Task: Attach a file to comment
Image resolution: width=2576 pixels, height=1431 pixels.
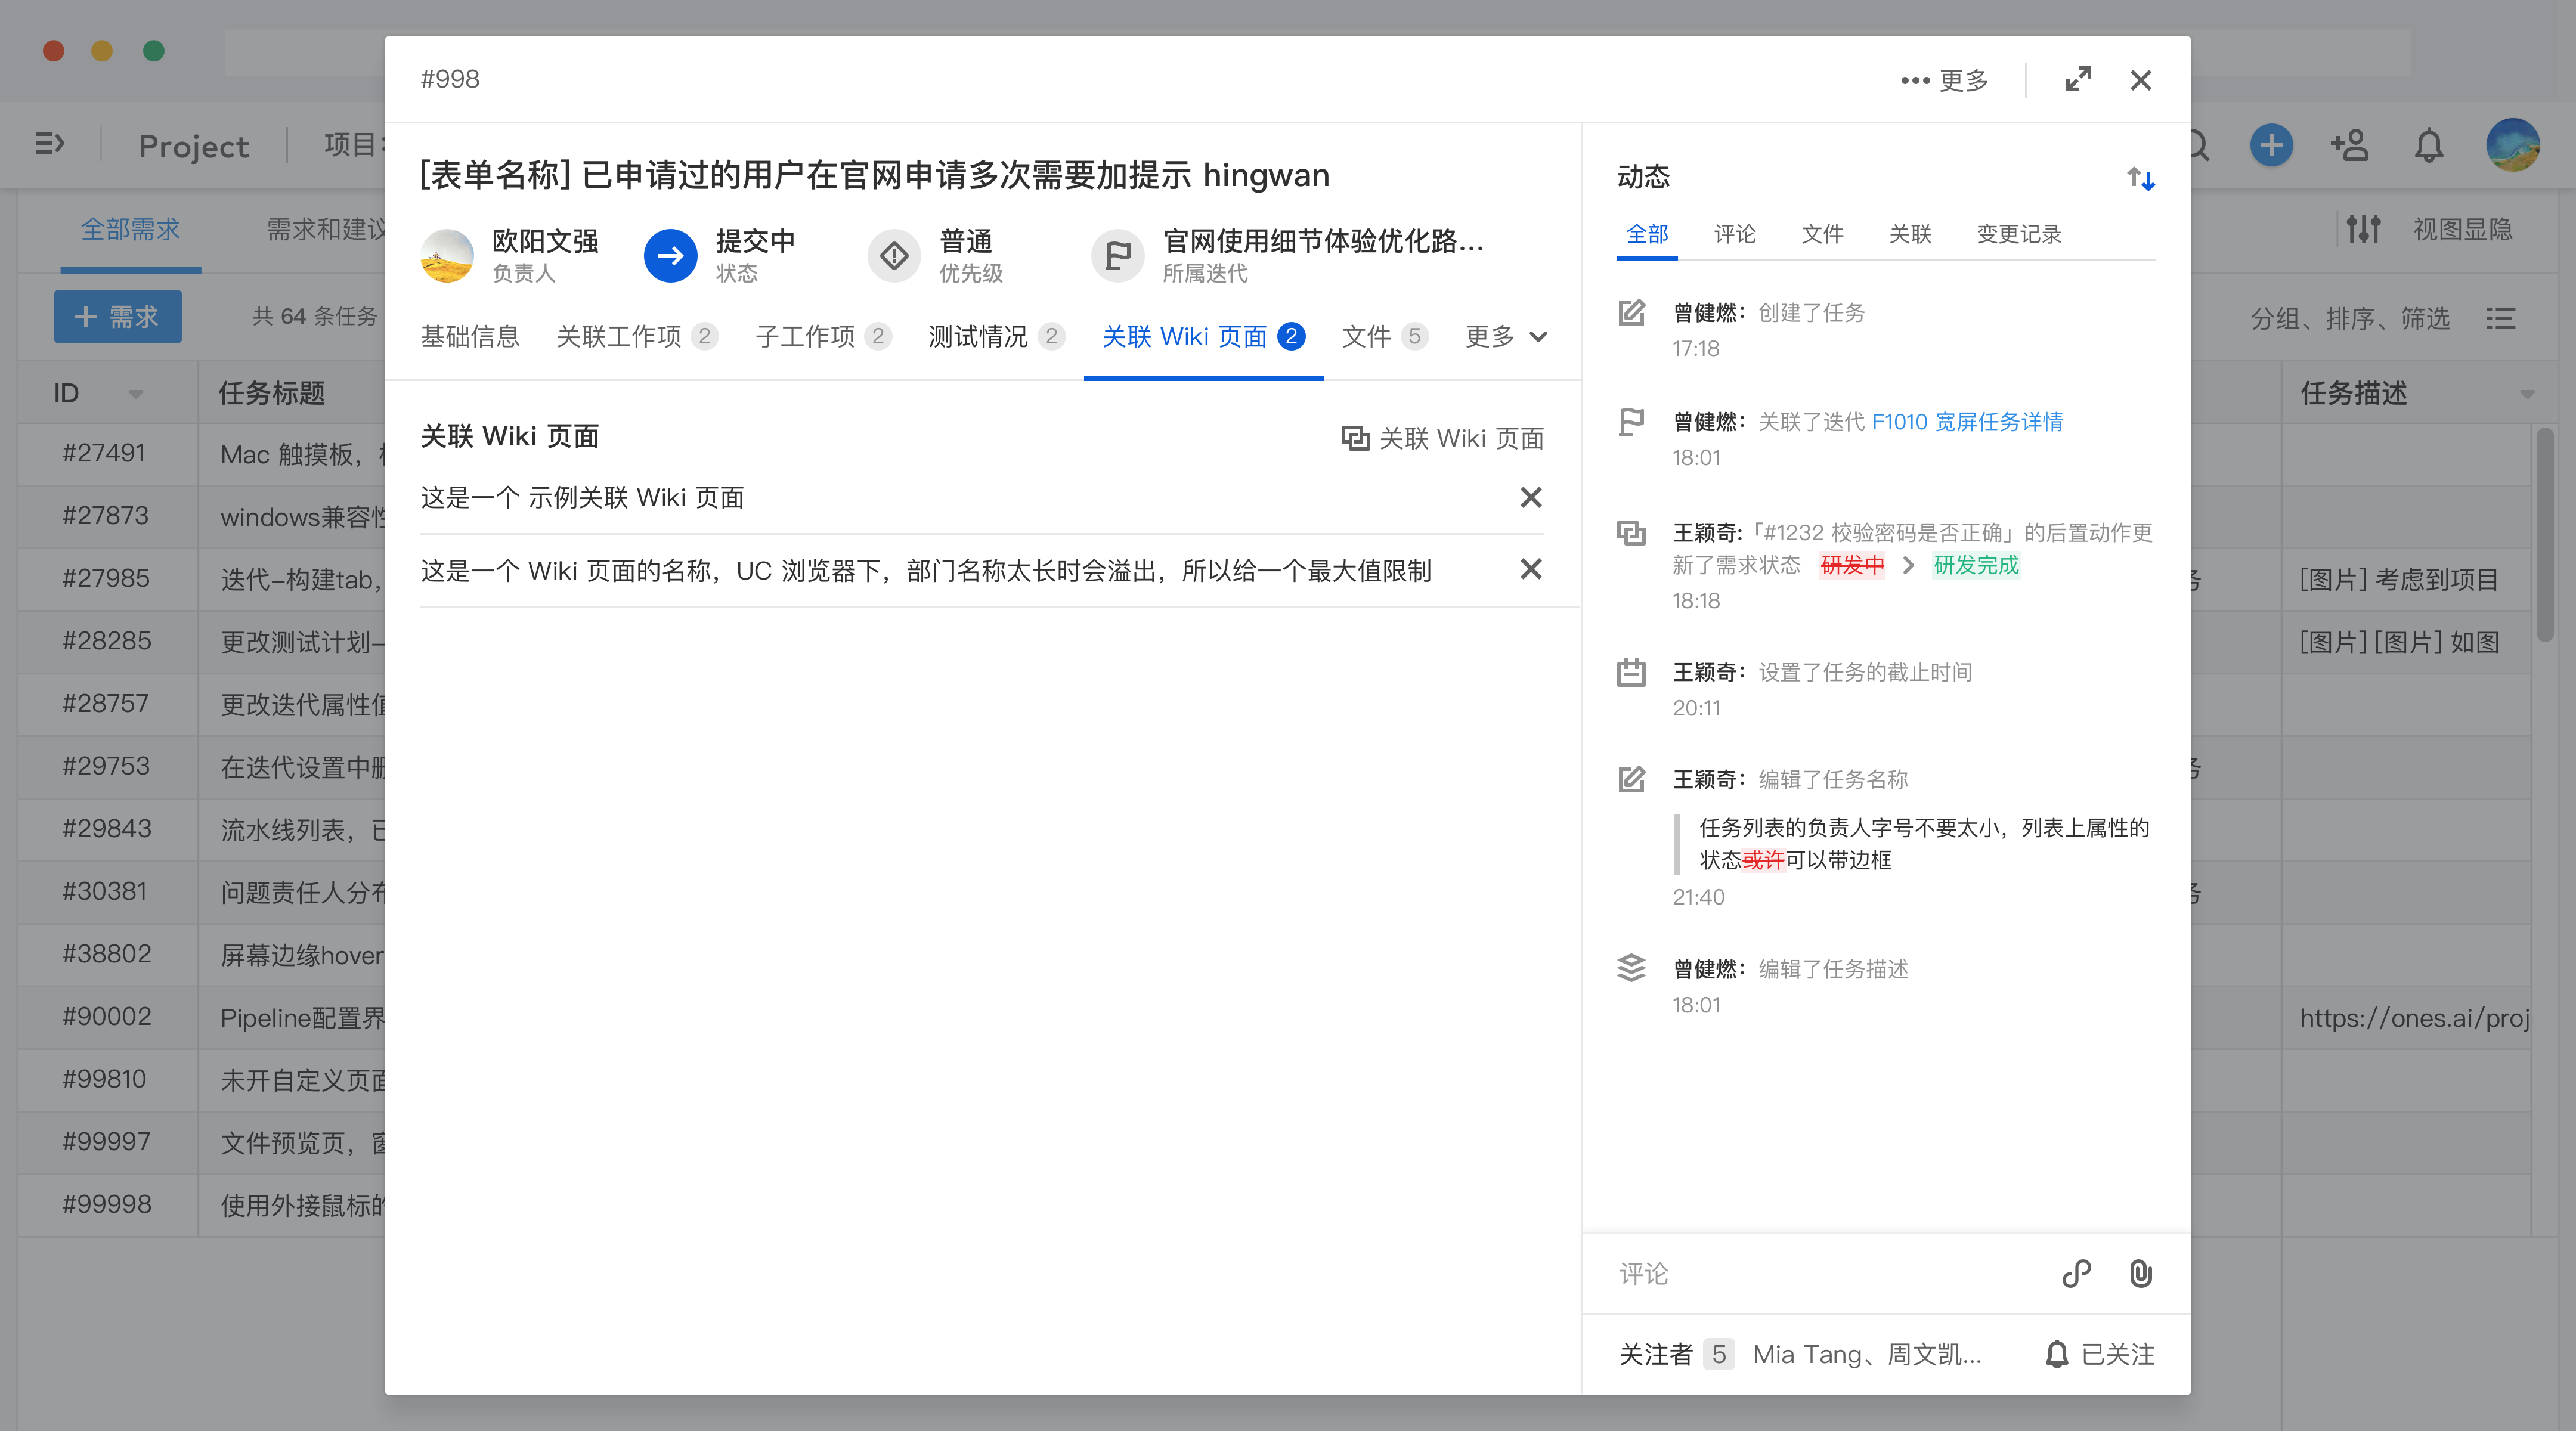Action: (x=2140, y=1273)
